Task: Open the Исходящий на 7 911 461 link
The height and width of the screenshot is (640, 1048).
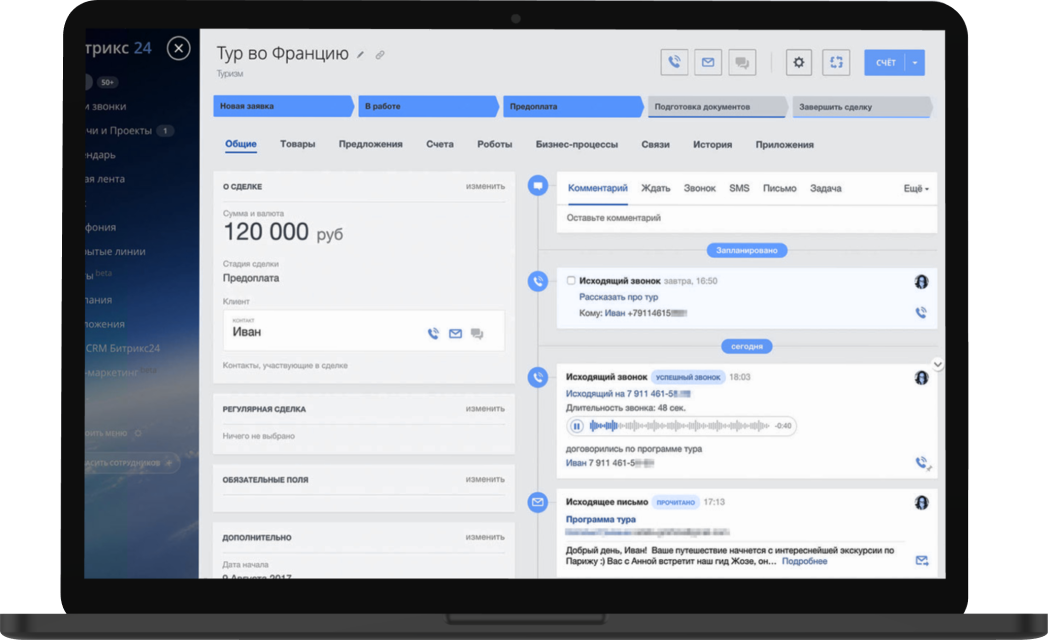Action: coord(628,393)
